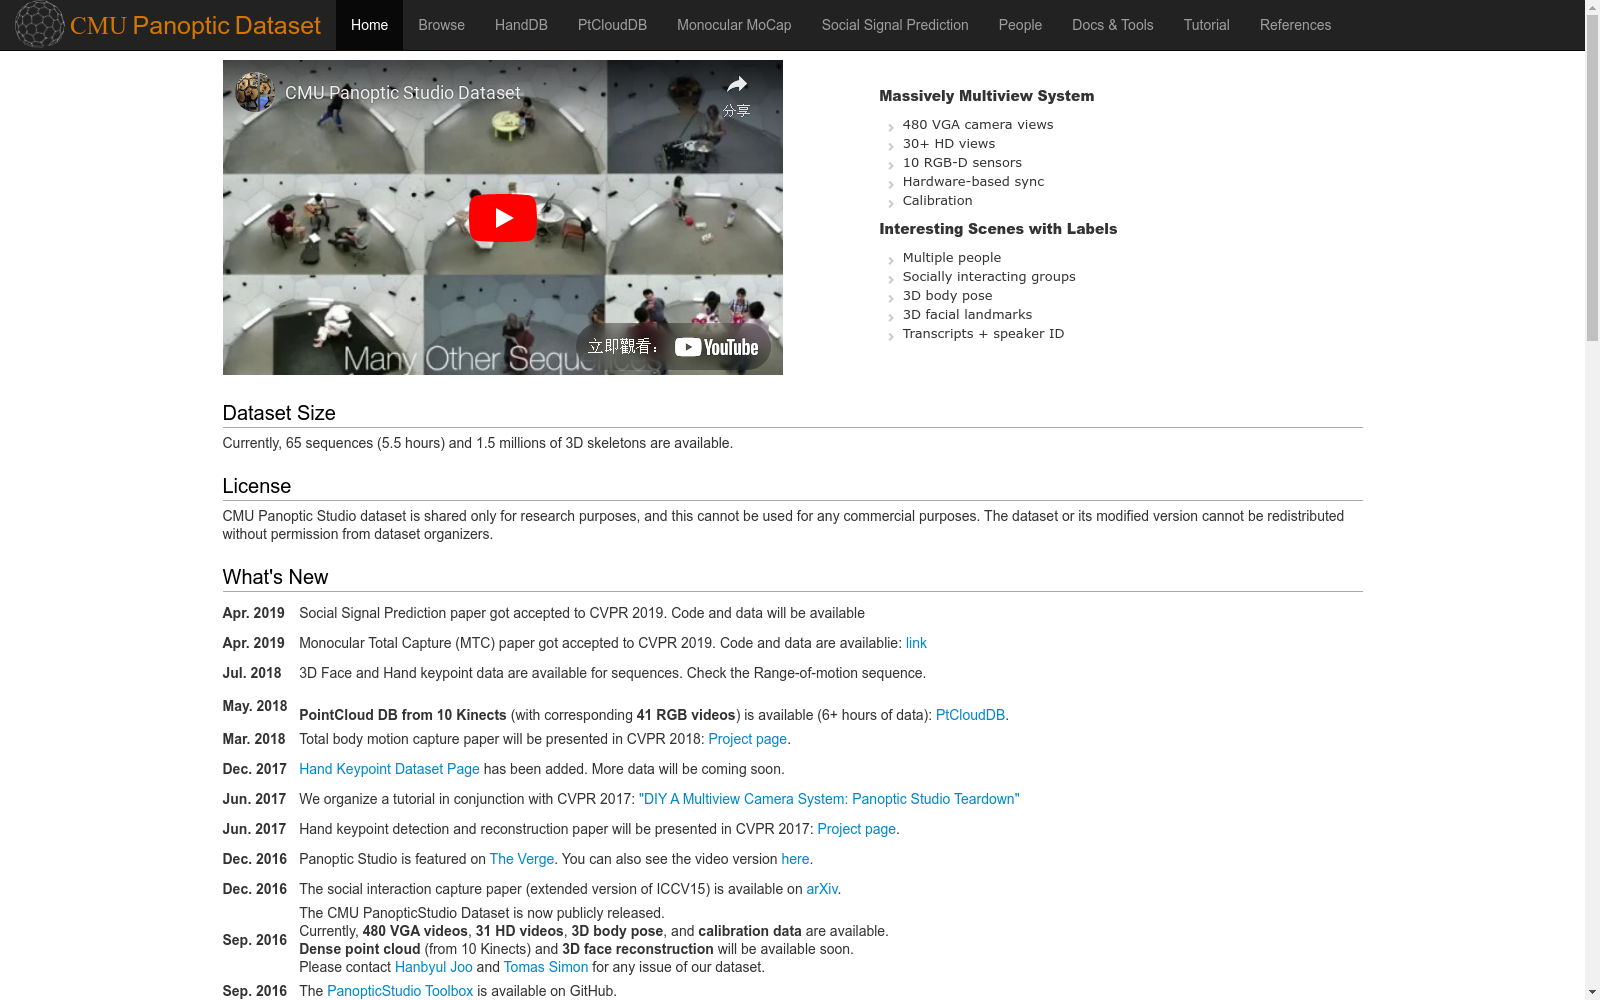
Task: Click the Interesting Scenes with Labels heading
Action: point(998,229)
